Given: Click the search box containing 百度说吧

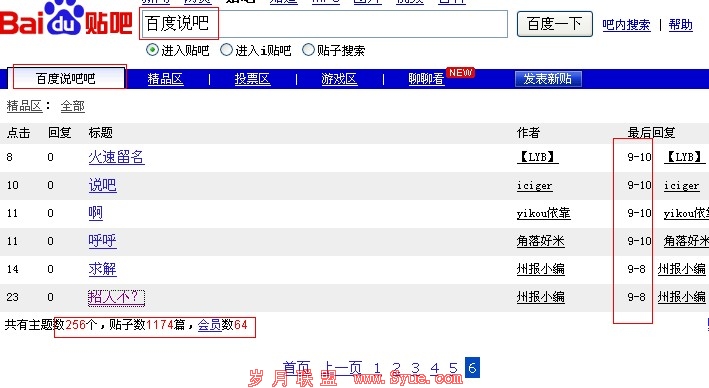Looking at the screenshot, I should coord(324,24).
